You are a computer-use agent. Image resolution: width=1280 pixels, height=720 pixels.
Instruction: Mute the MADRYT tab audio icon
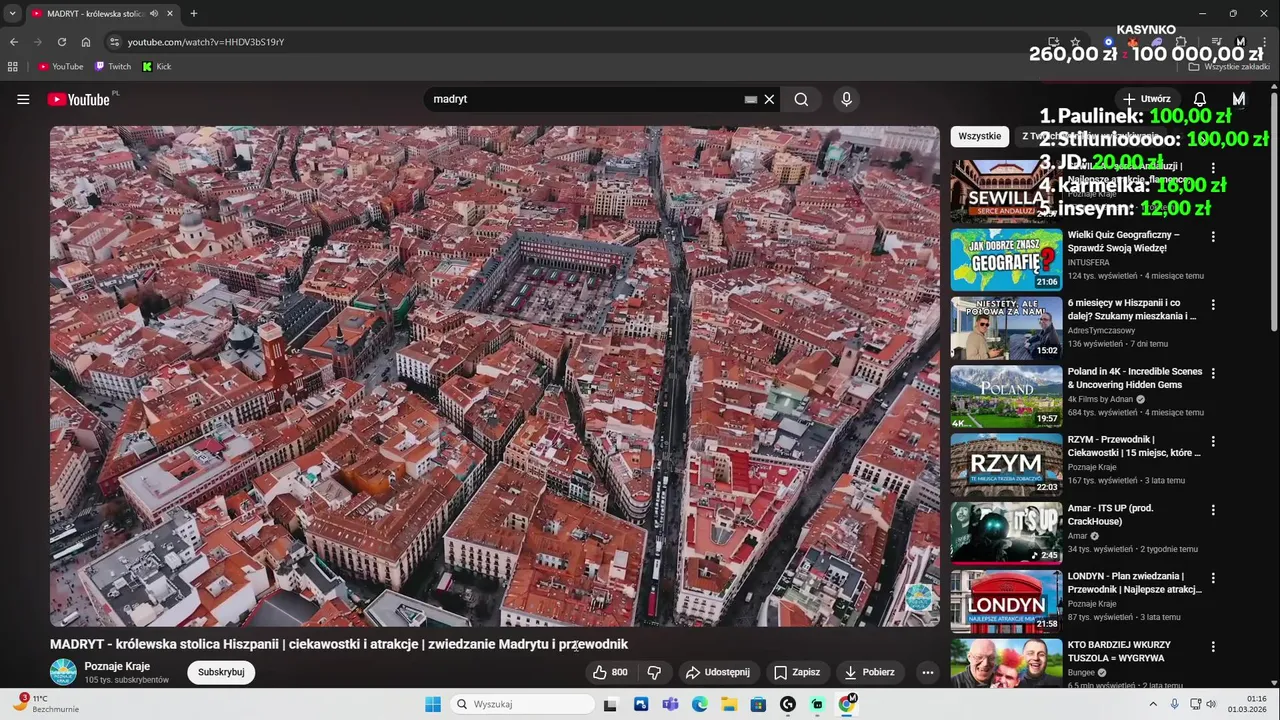(154, 13)
